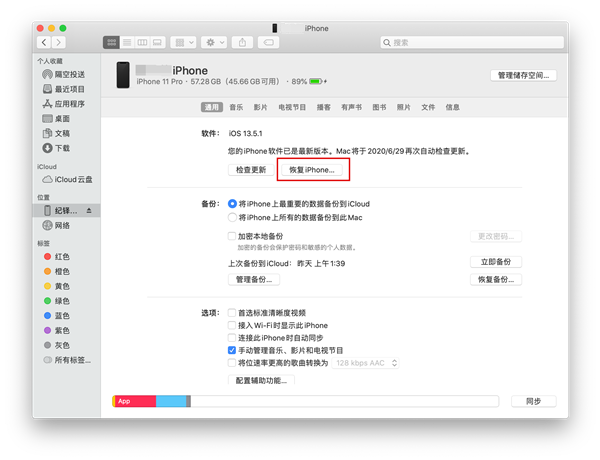600x460 pixels.
Task: Click the iPhone device image
Action: click(x=123, y=75)
